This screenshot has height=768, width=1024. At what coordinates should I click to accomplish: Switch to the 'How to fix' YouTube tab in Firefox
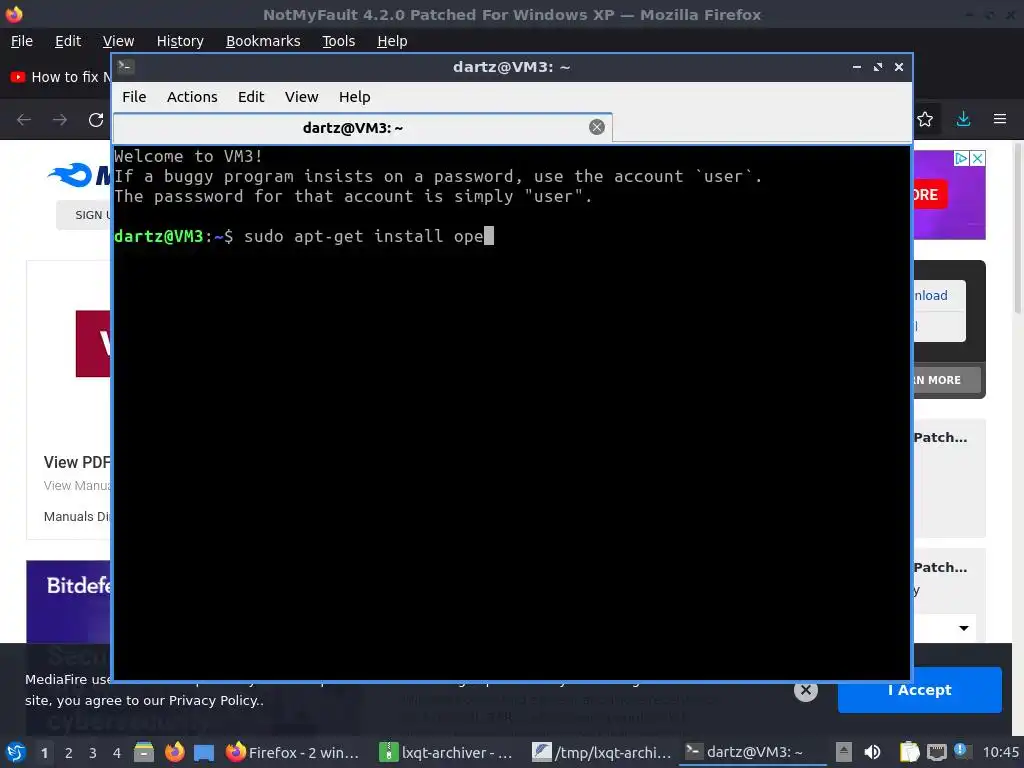tap(59, 77)
